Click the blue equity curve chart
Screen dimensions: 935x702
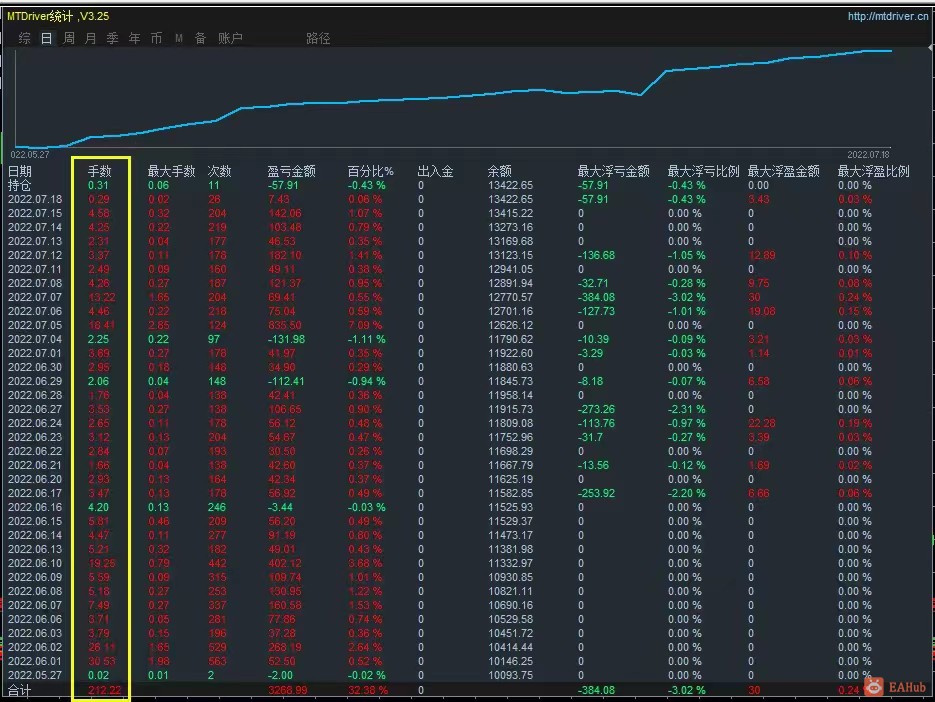tap(453, 98)
